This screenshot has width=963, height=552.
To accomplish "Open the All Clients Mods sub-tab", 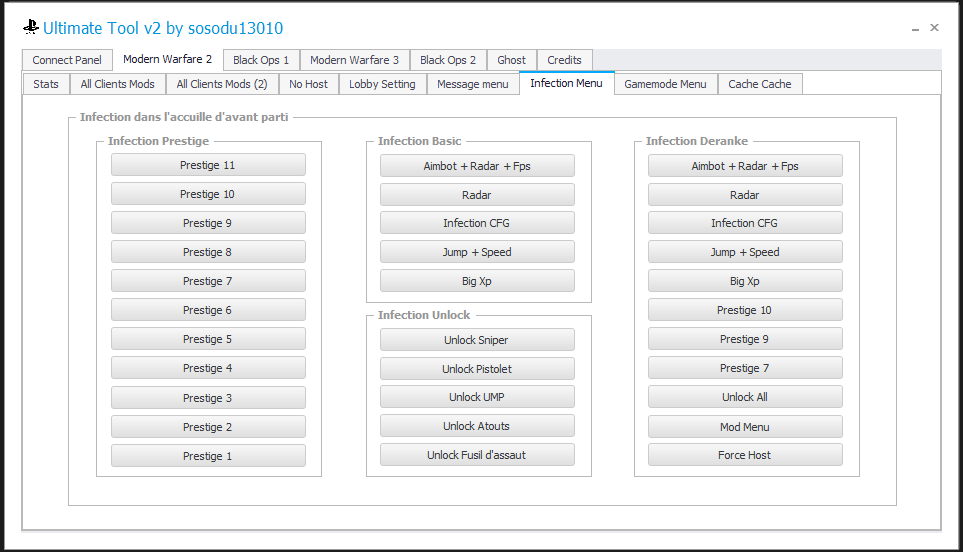I will 118,84.
